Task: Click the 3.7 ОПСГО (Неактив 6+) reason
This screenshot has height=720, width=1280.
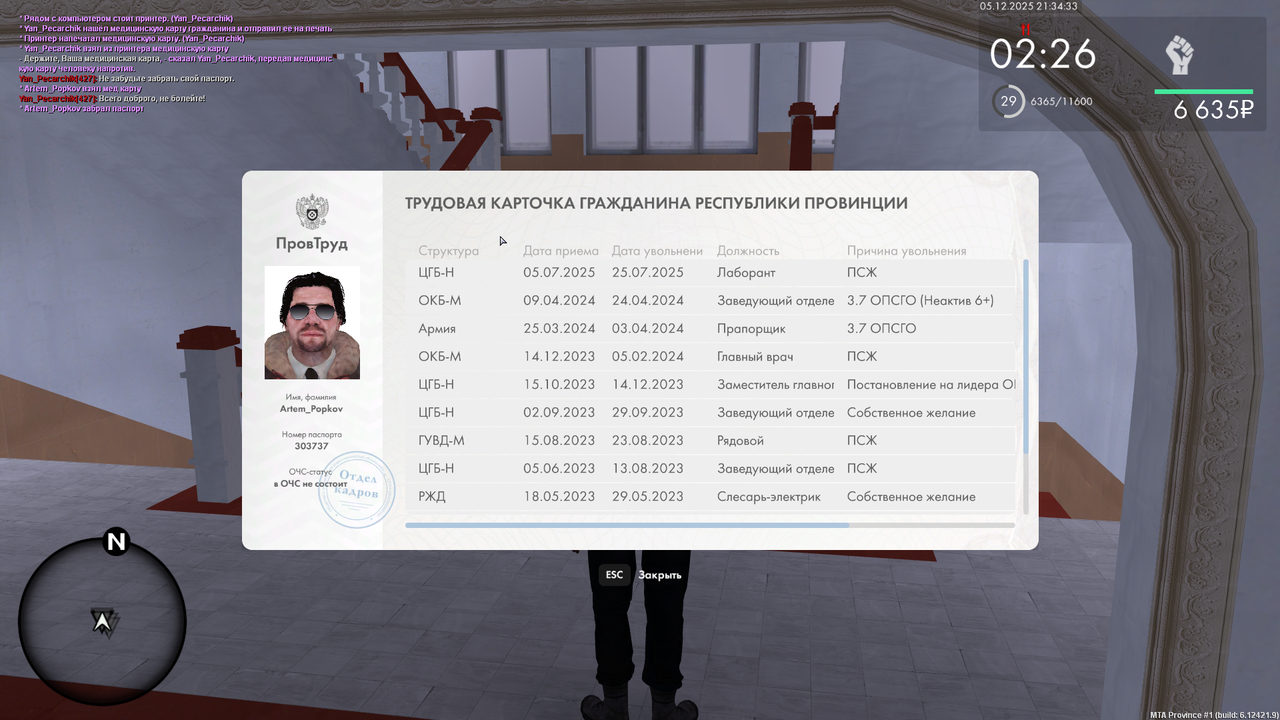Action: tap(920, 300)
